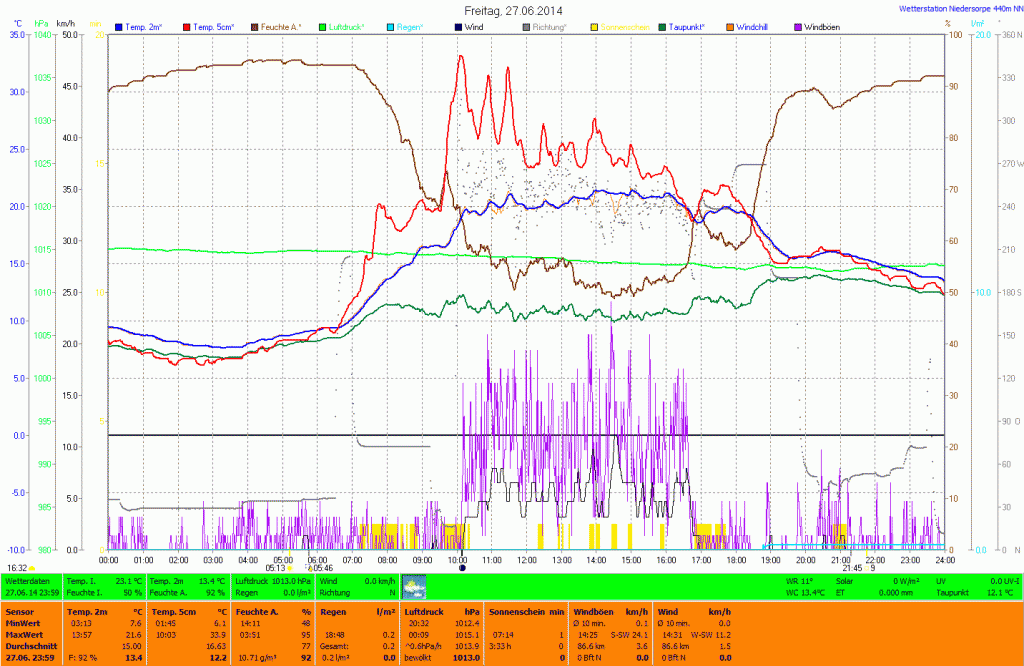The width and height of the screenshot is (1024, 666).
Task: Click the purple Windböen color swatch
Action: (x=798, y=27)
